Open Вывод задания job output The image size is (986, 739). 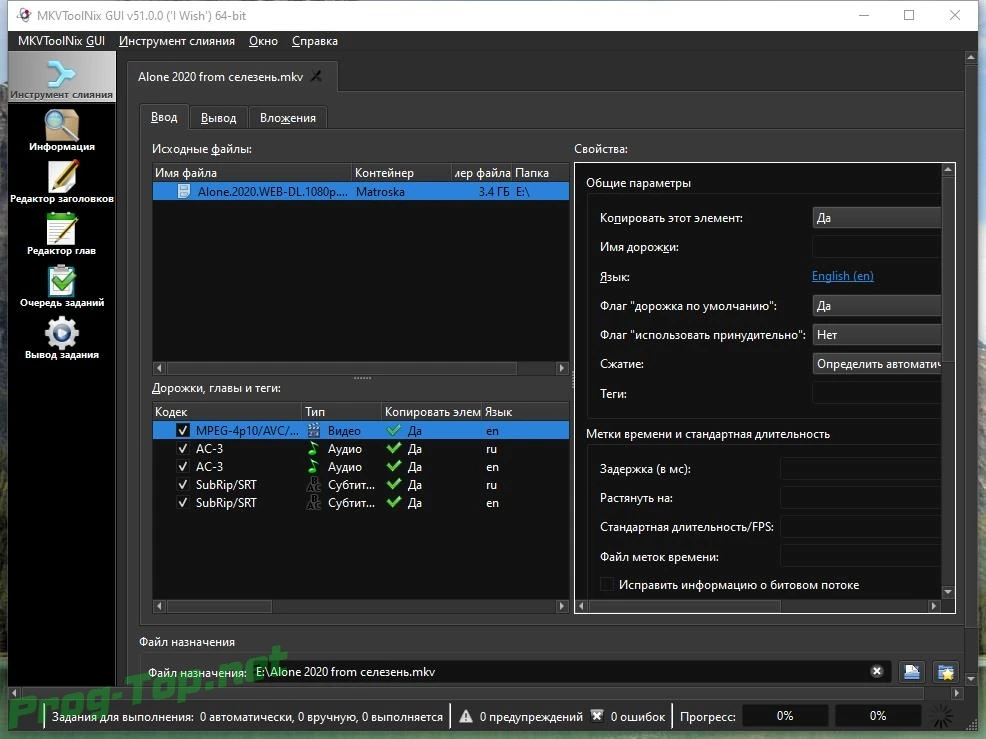tap(62, 338)
